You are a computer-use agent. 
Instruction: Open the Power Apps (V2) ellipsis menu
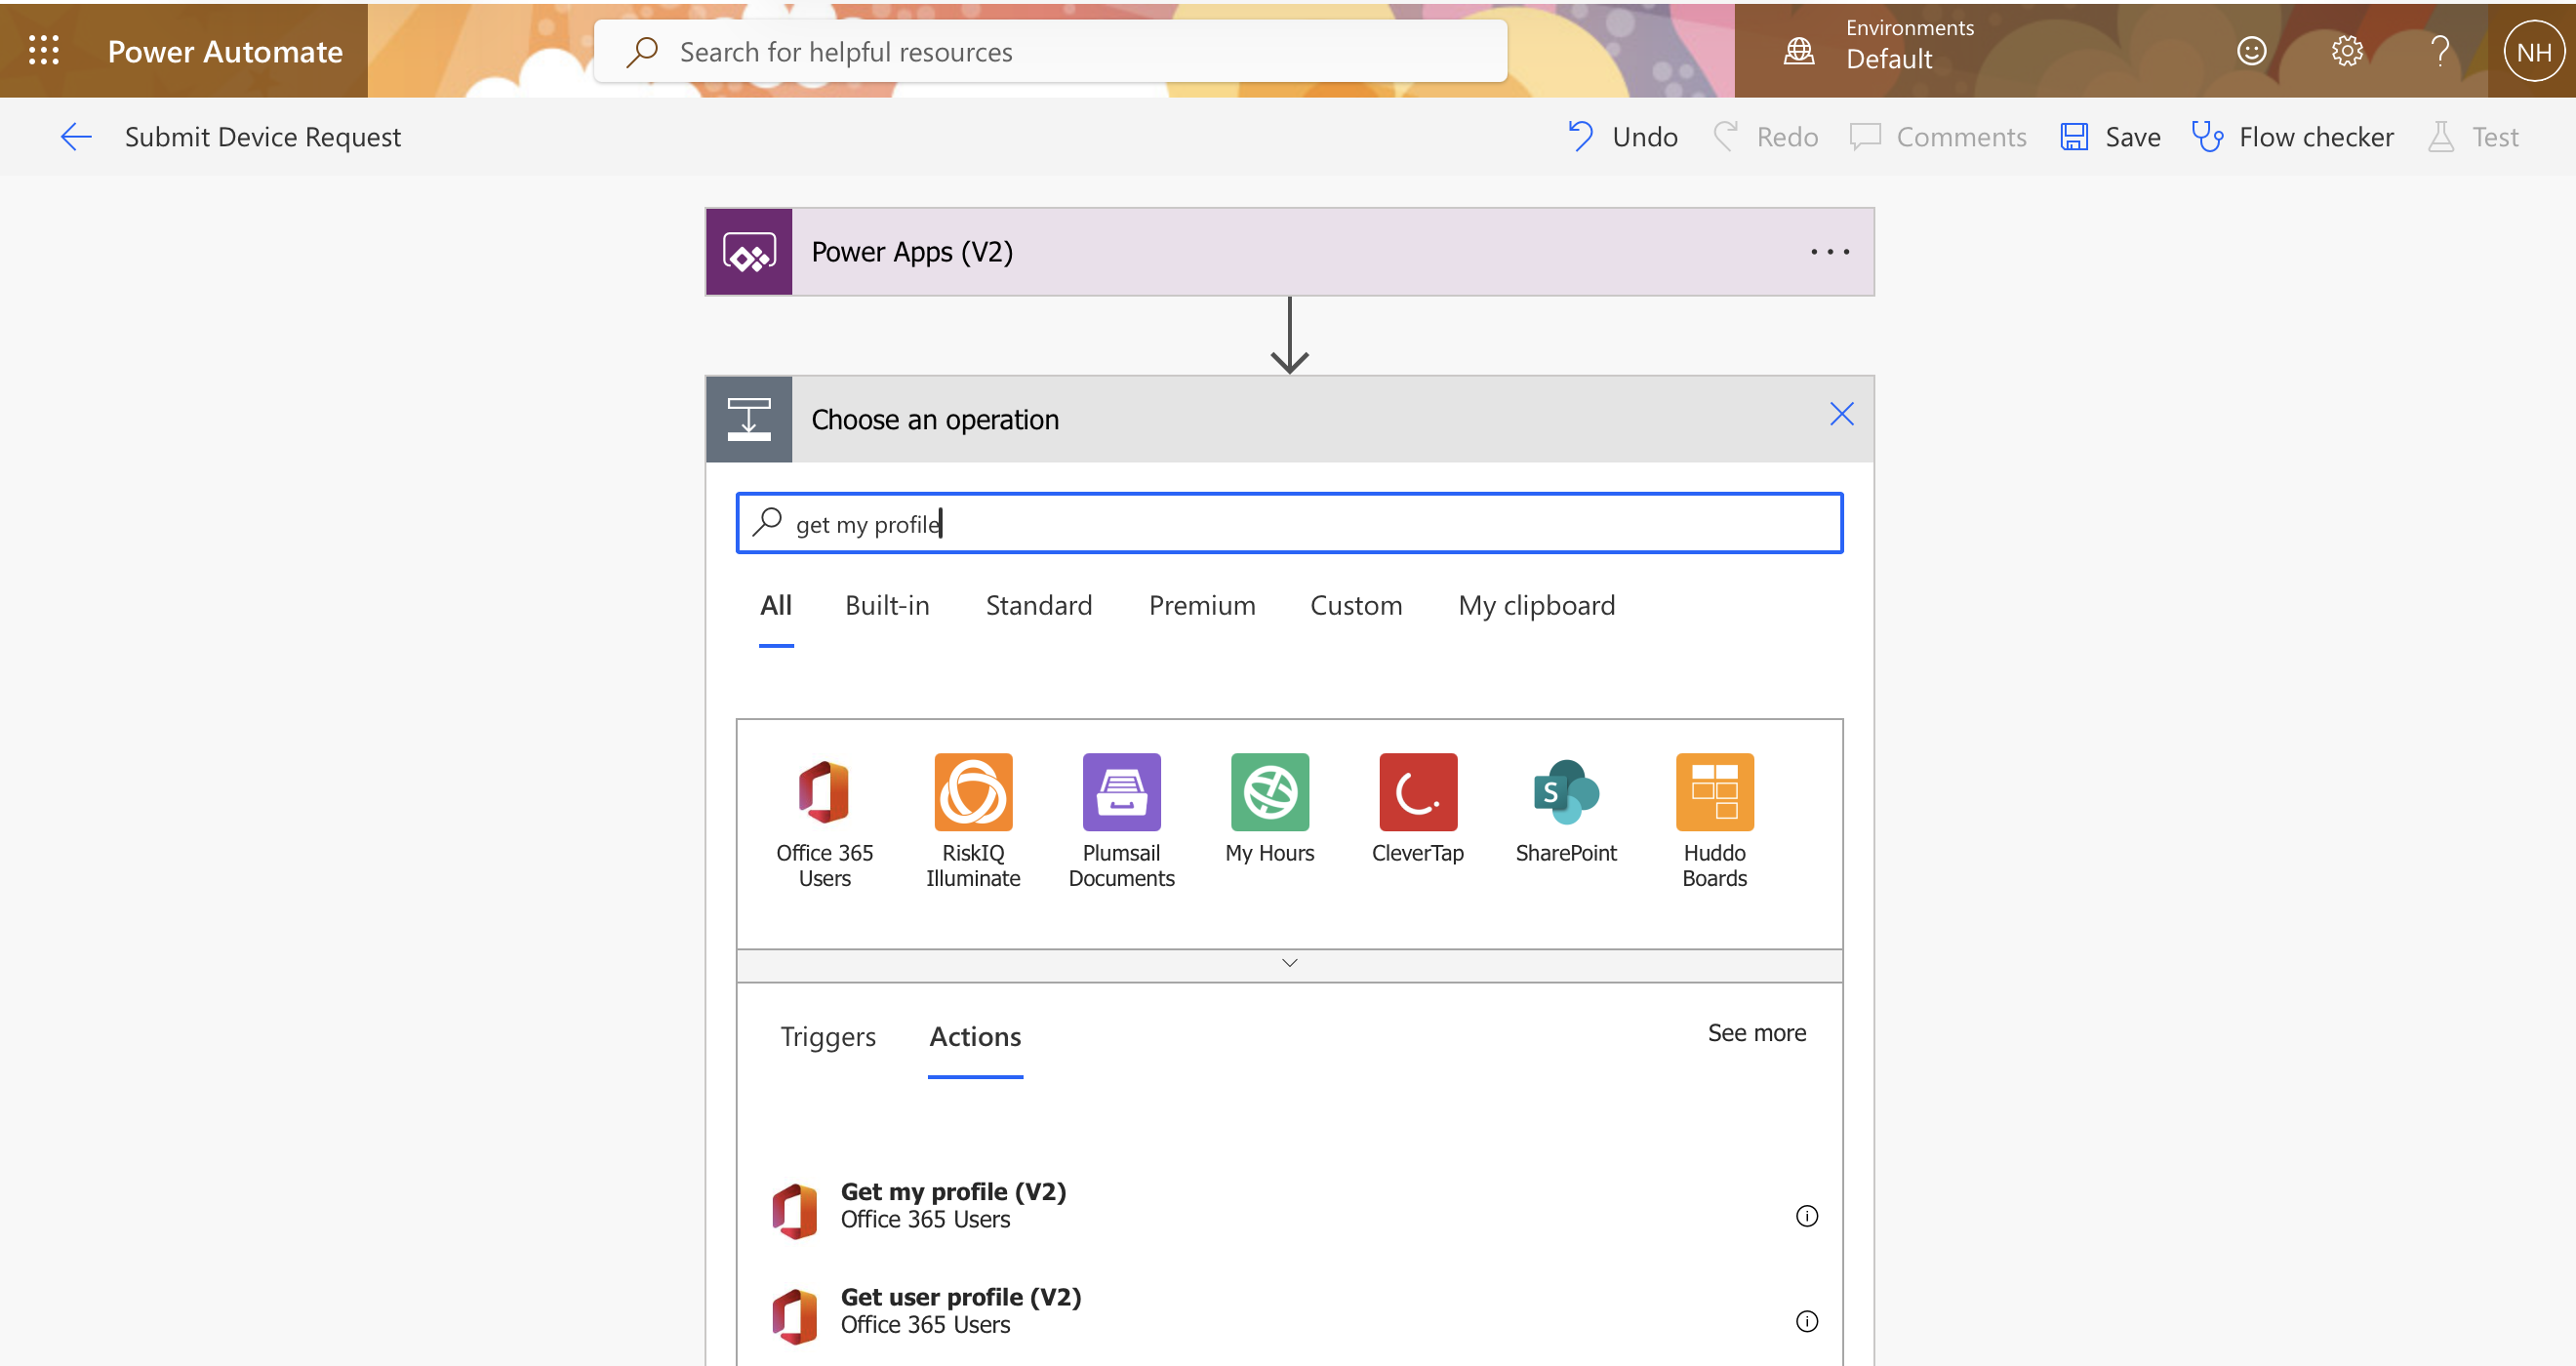(1829, 252)
